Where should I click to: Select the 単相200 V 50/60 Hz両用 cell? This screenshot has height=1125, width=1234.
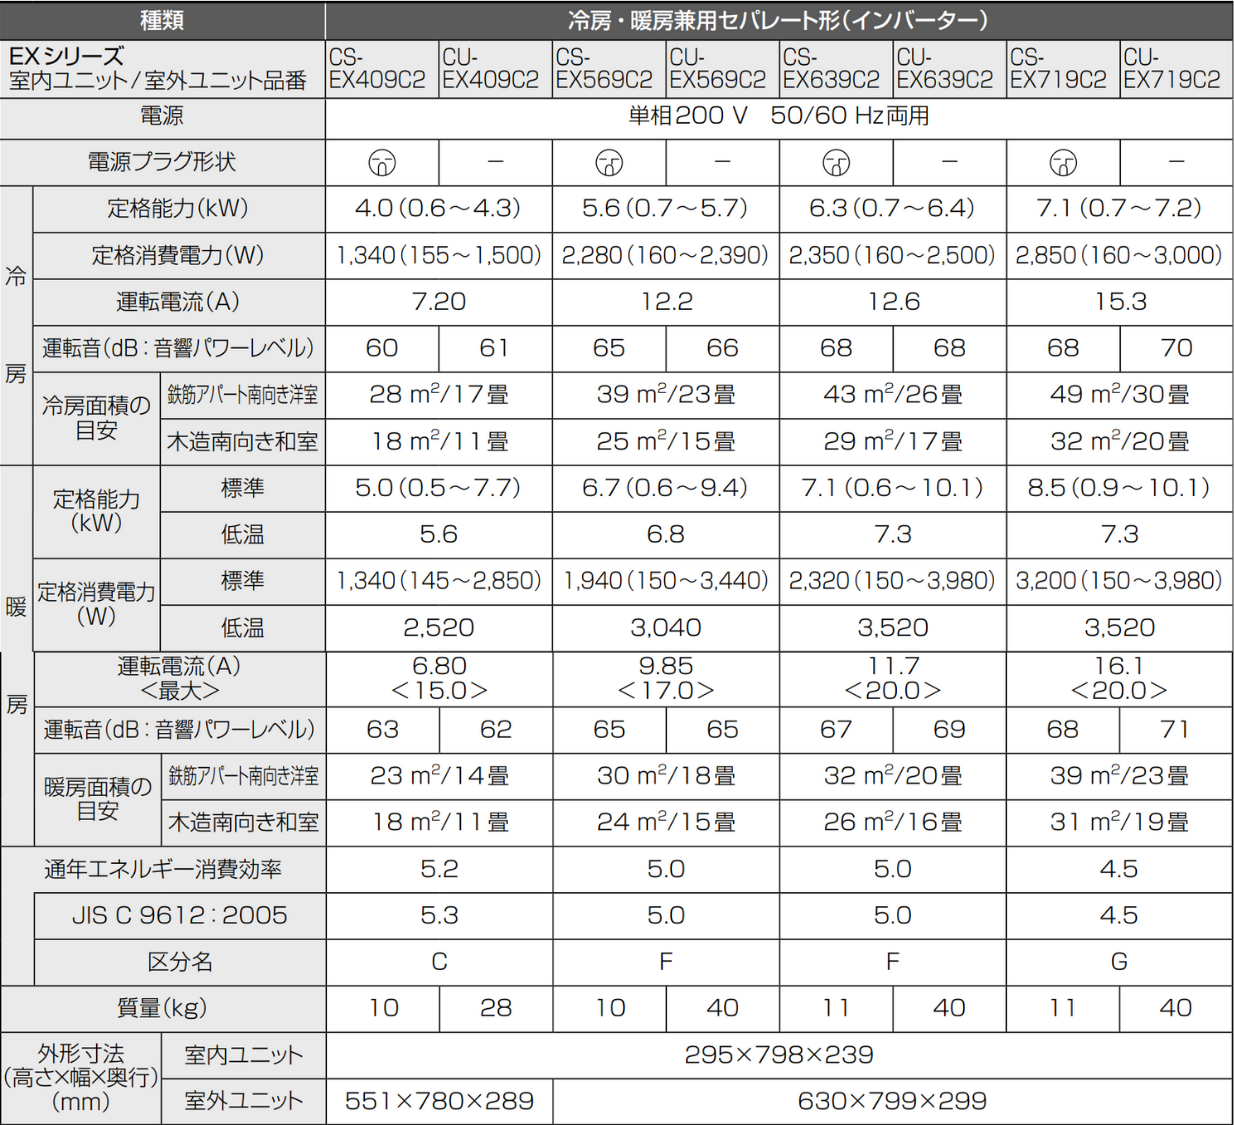click(x=778, y=116)
